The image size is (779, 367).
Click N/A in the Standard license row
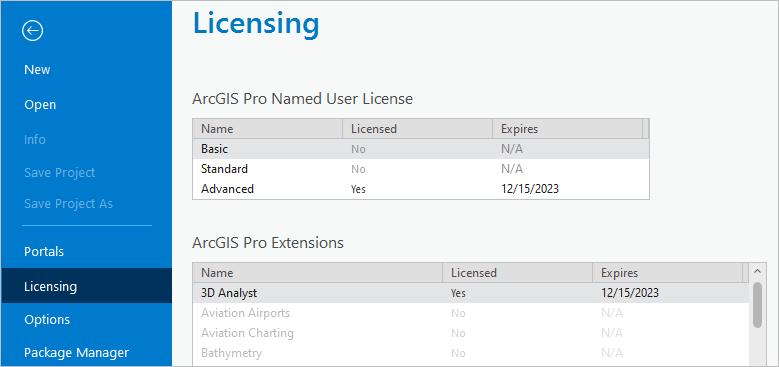tap(512, 169)
